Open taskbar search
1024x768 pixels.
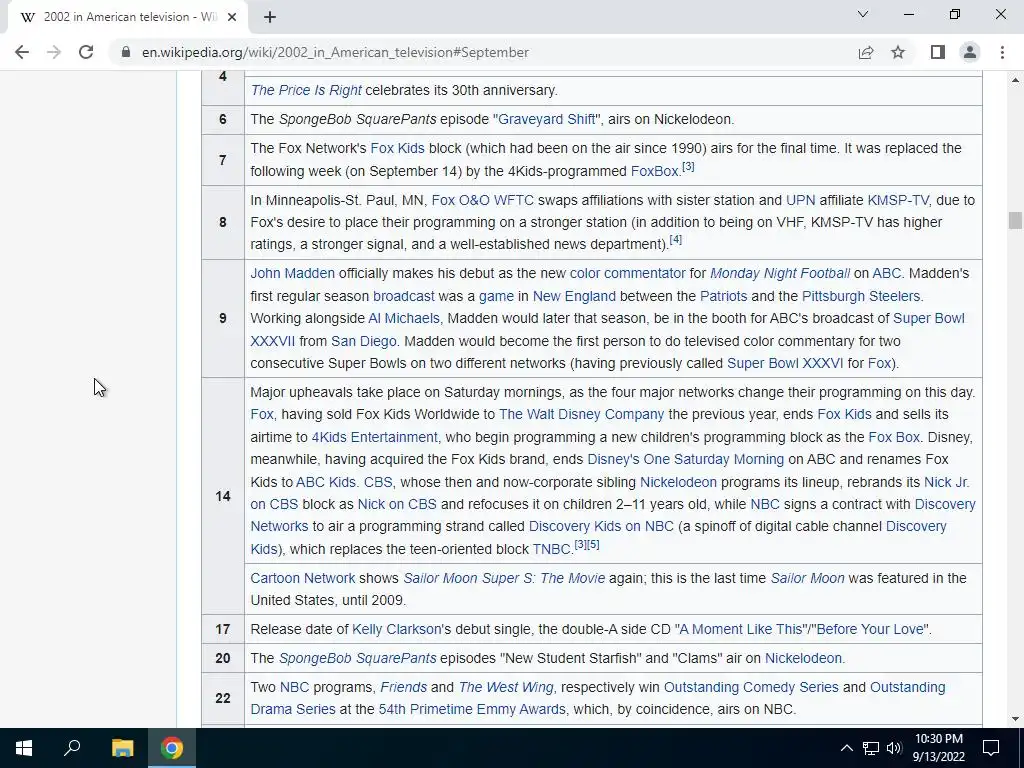(72, 748)
